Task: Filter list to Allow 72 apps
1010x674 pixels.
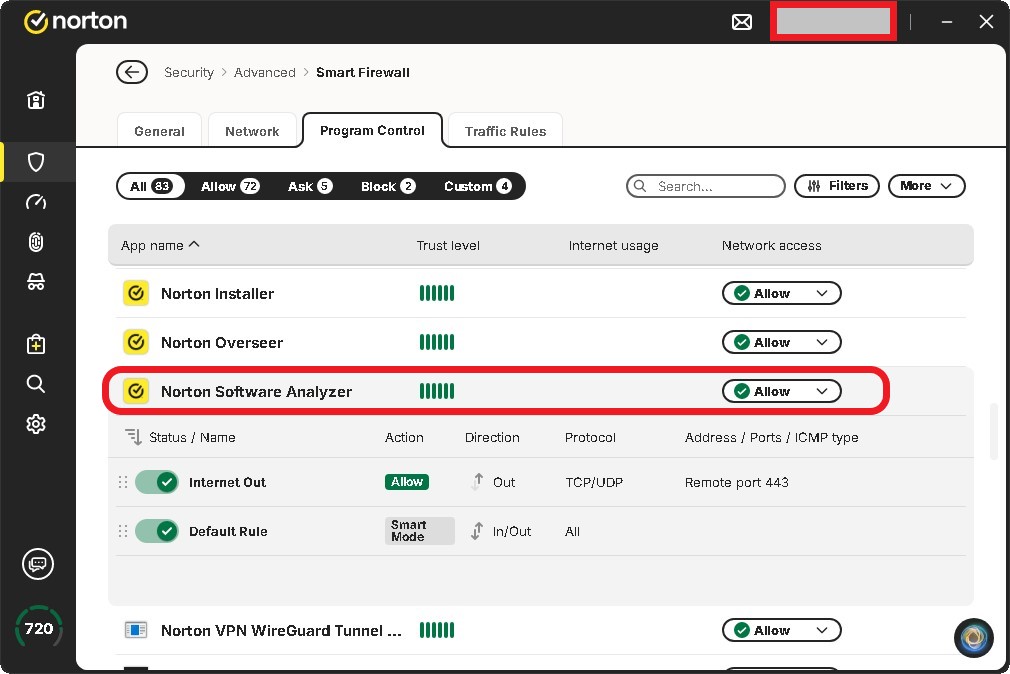Action: point(229,186)
